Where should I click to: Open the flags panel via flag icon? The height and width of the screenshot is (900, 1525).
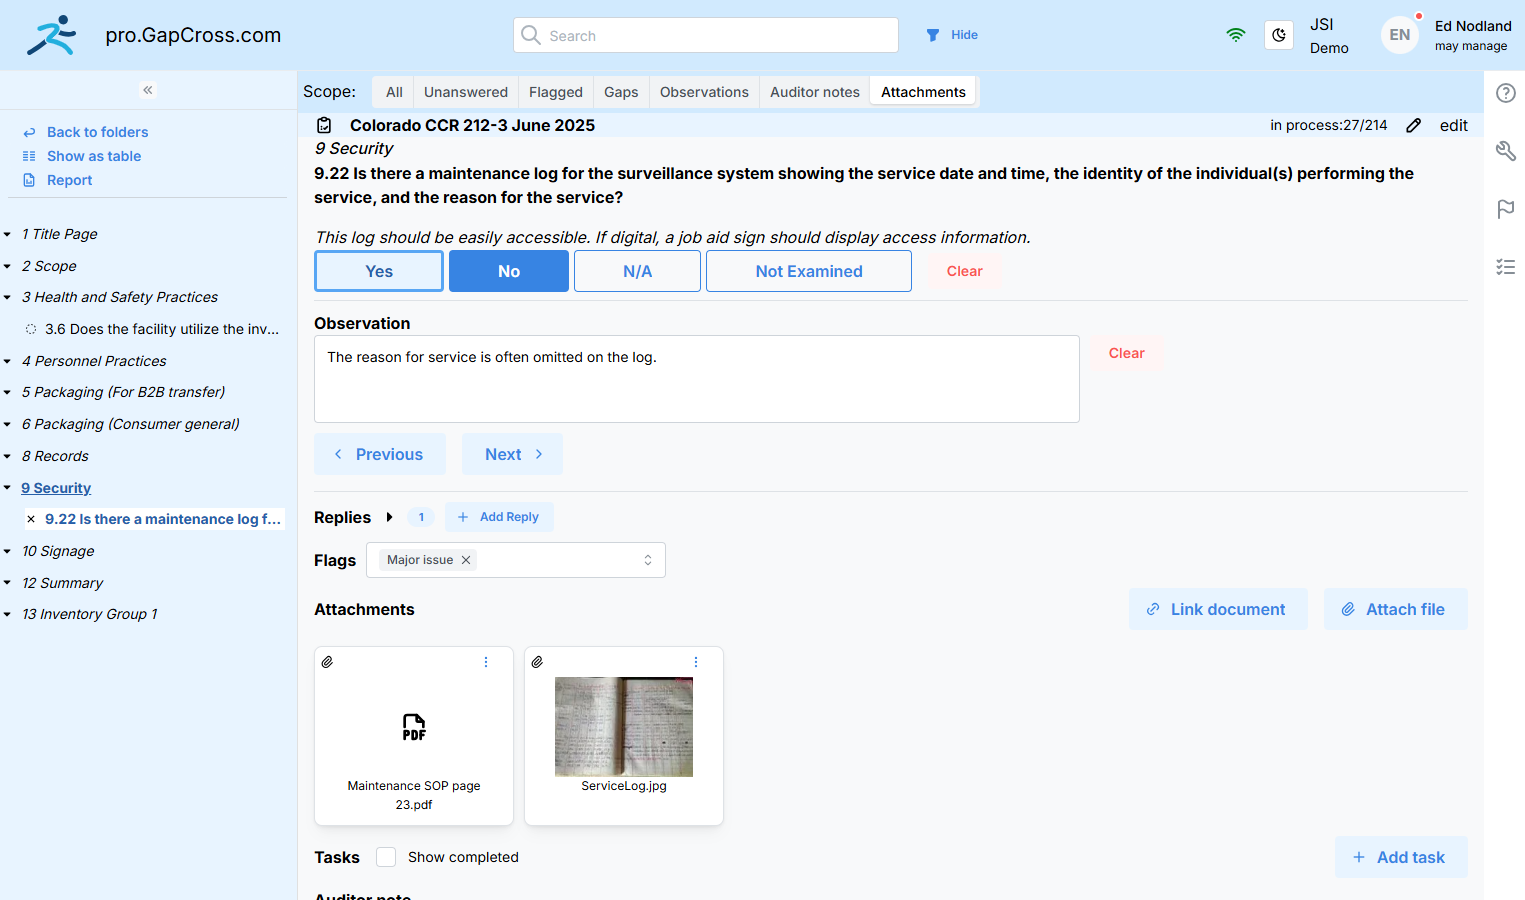(1506, 209)
